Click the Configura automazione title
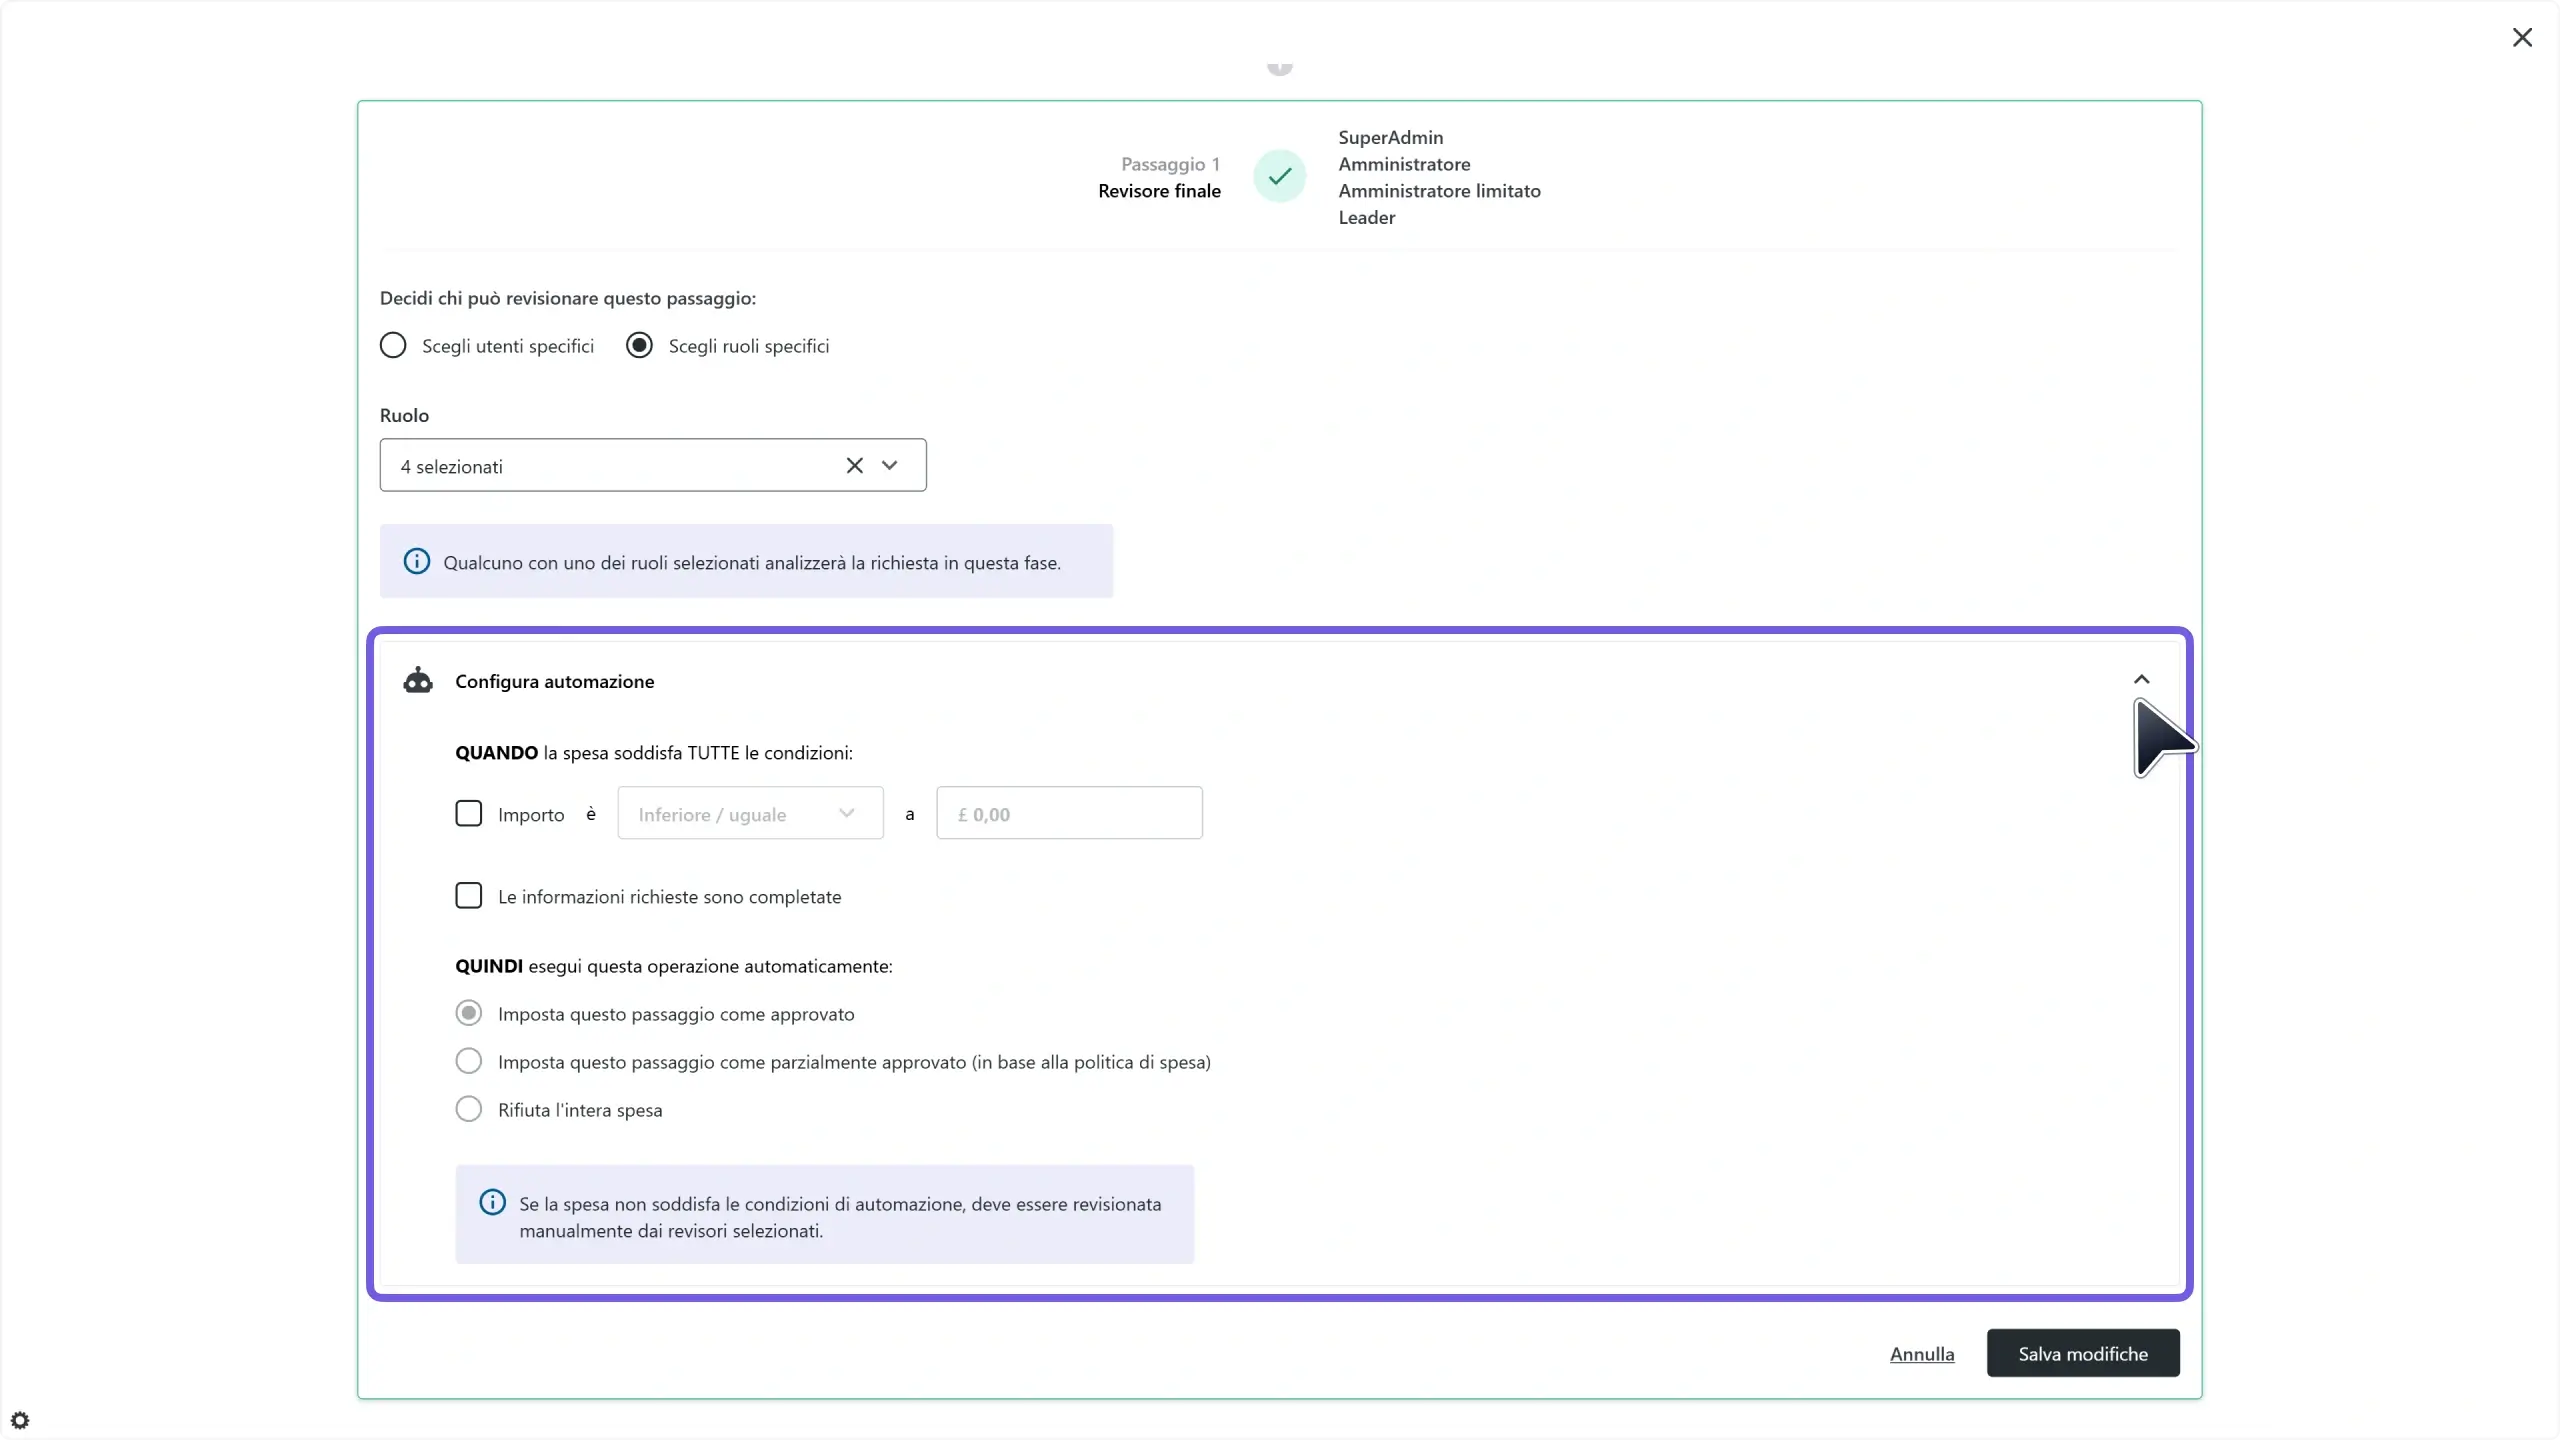 [x=554, y=681]
